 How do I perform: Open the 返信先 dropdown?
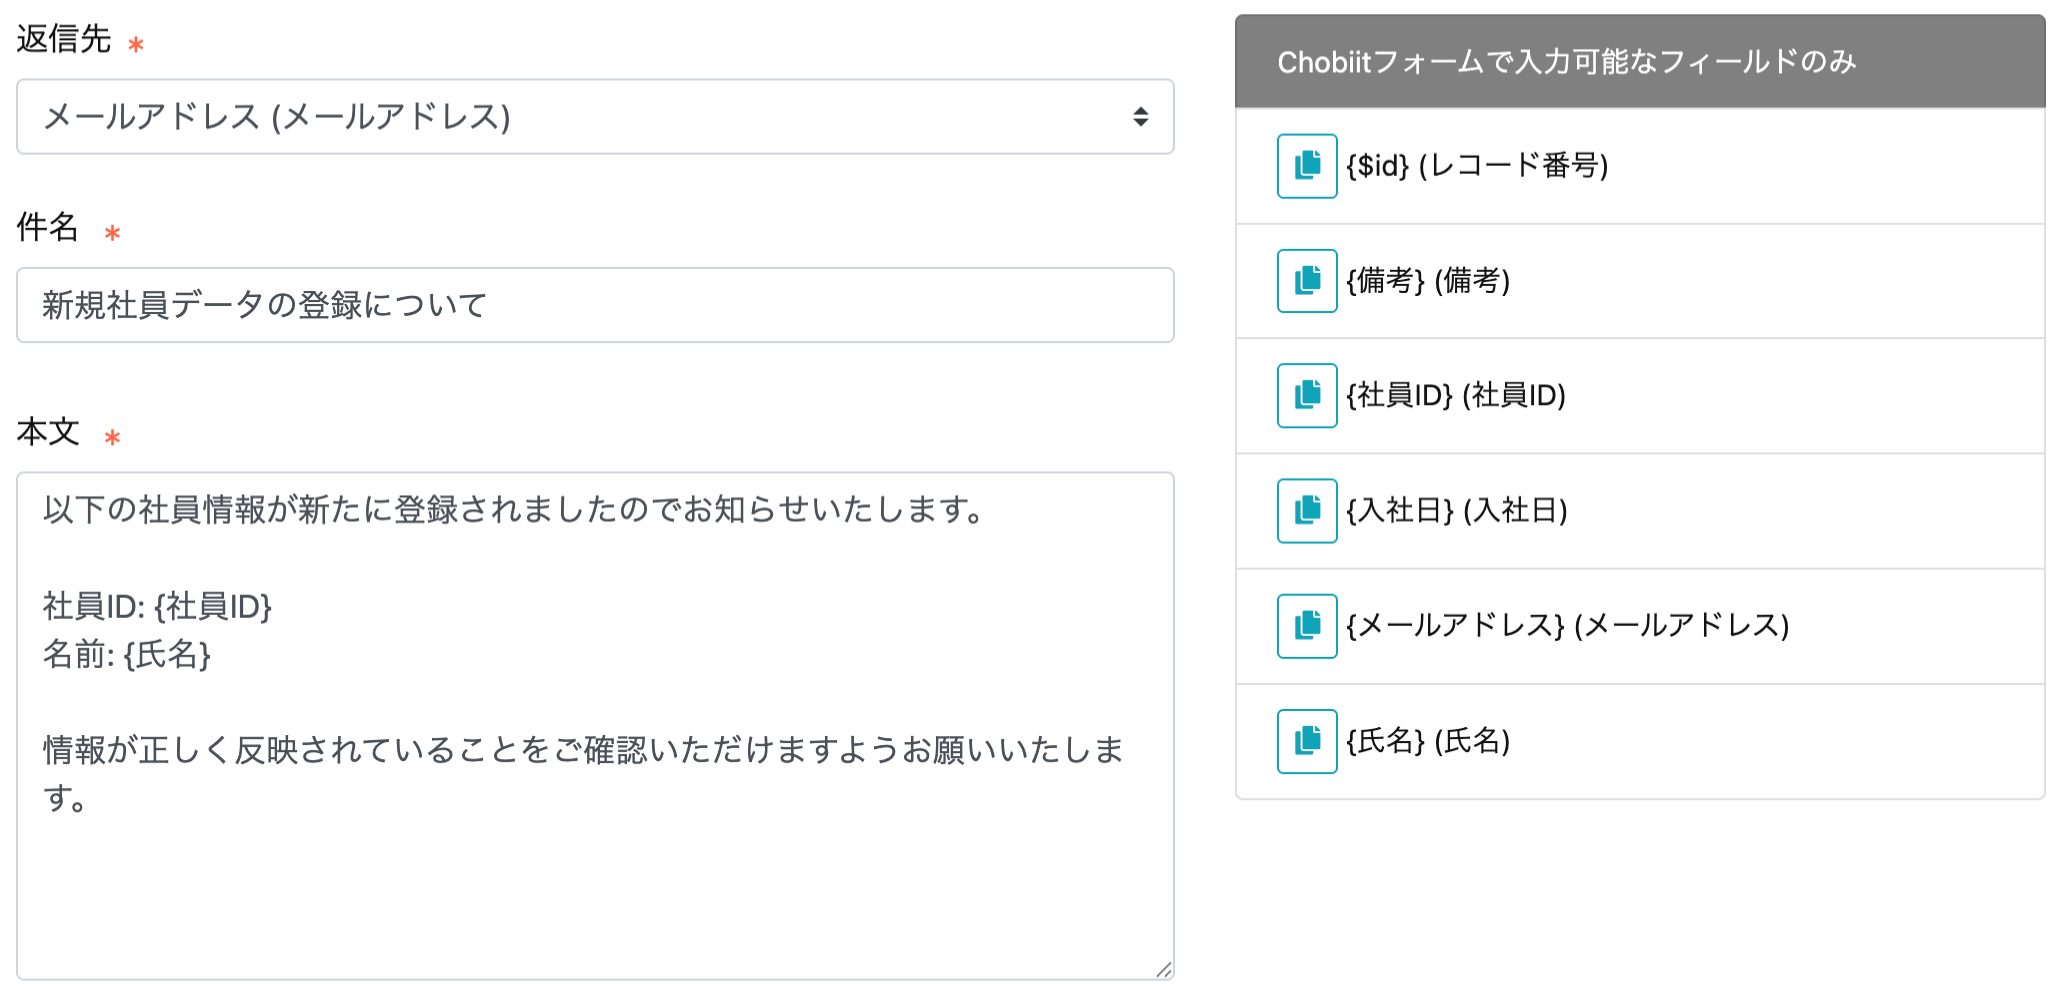coord(595,117)
